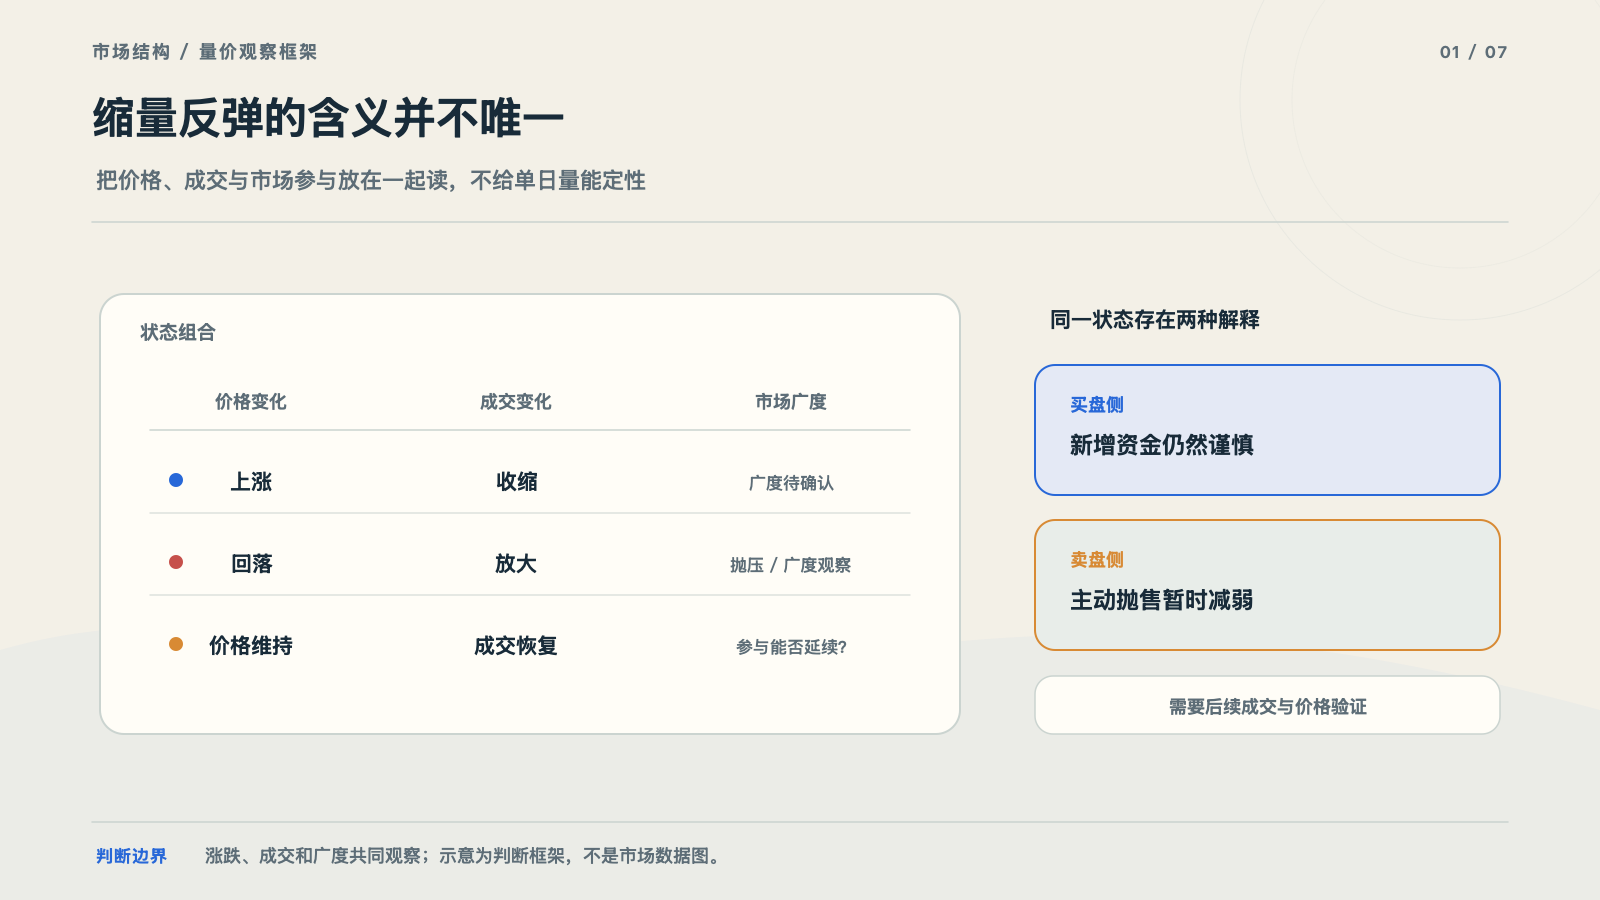Click the 成交变化 column header
The height and width of the screenshot is (900, 1600).
516,402
